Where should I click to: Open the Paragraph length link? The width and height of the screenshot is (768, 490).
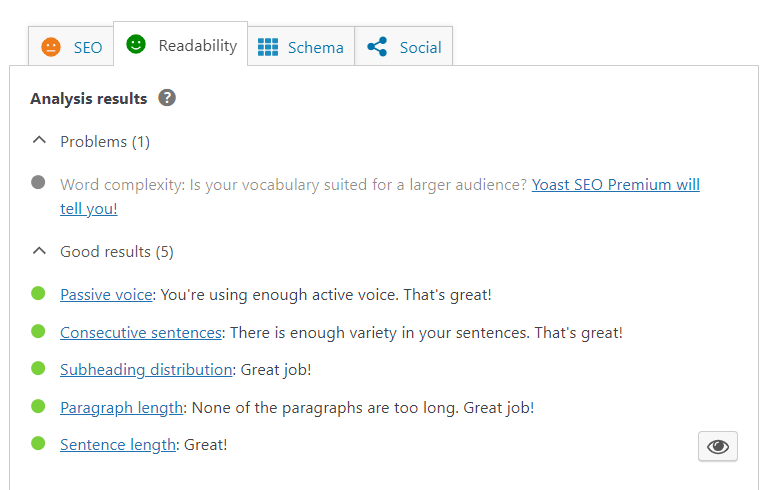[121, 408]
